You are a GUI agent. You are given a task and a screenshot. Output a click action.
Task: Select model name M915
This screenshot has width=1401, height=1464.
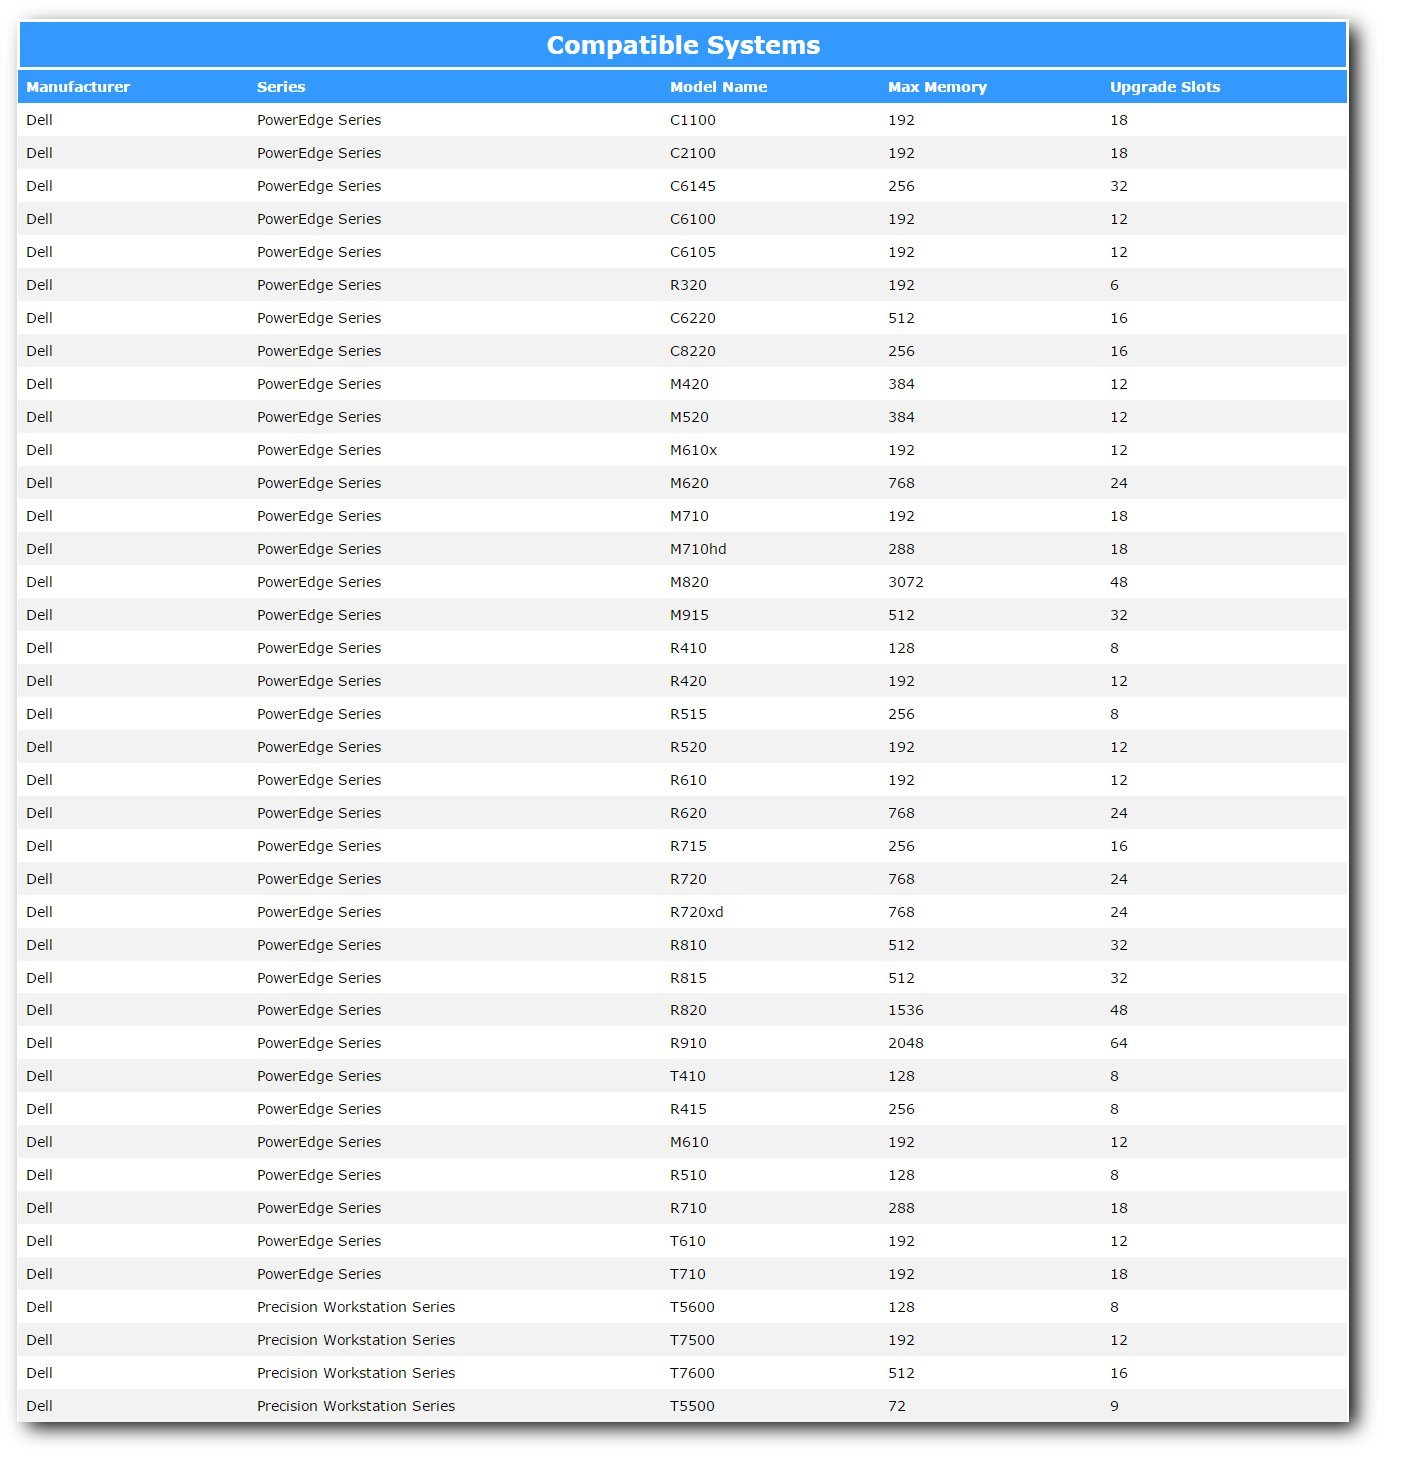tap(689, 615)
